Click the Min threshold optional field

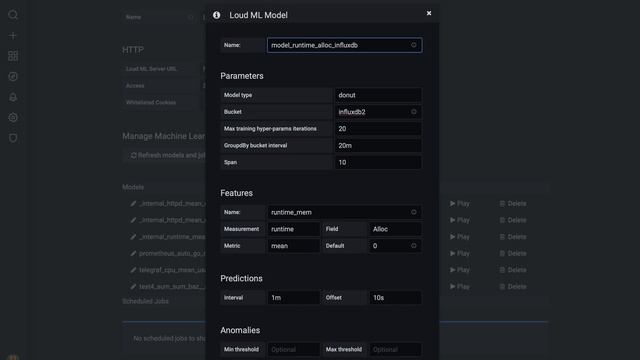pos(293,349)
